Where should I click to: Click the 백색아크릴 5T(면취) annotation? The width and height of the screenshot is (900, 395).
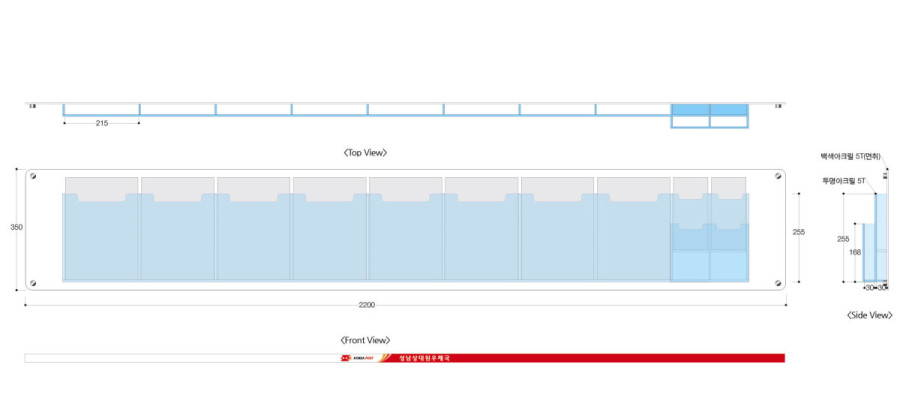[850, 156]
